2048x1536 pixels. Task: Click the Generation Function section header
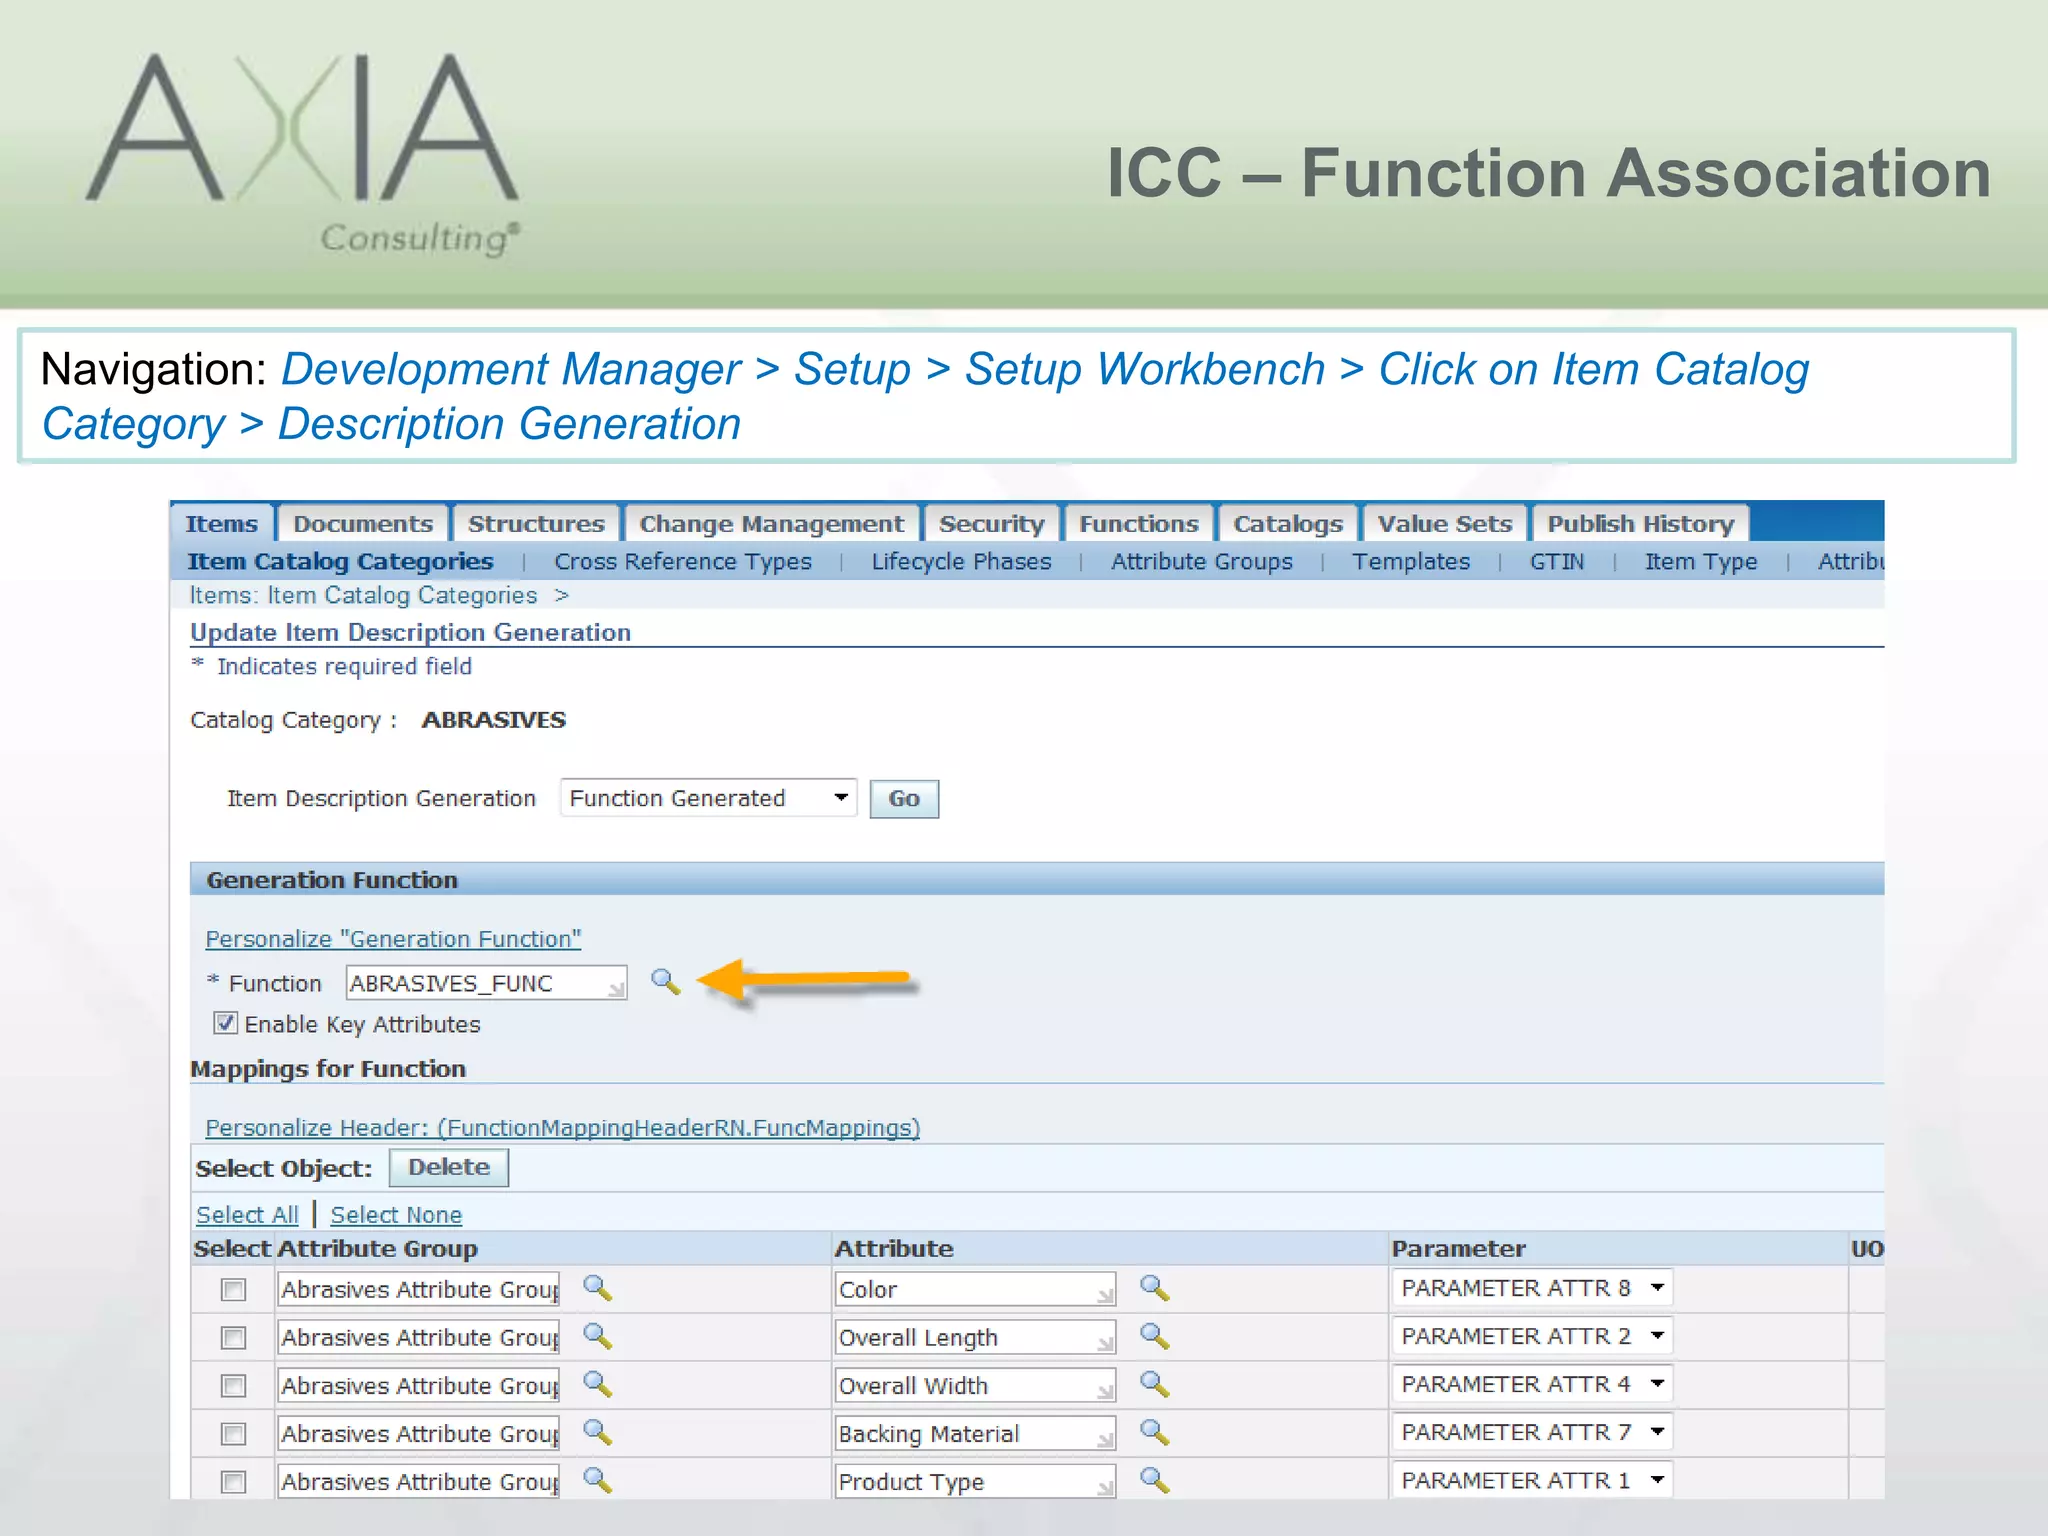1037,880
